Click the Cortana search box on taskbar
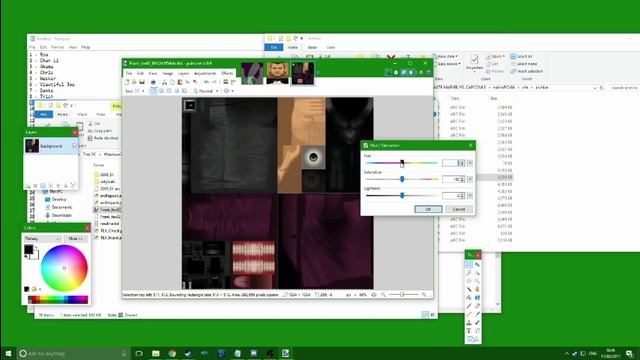The width and height of the screenshot is (640, 360). pyautogui.click(x=73, y=353)
